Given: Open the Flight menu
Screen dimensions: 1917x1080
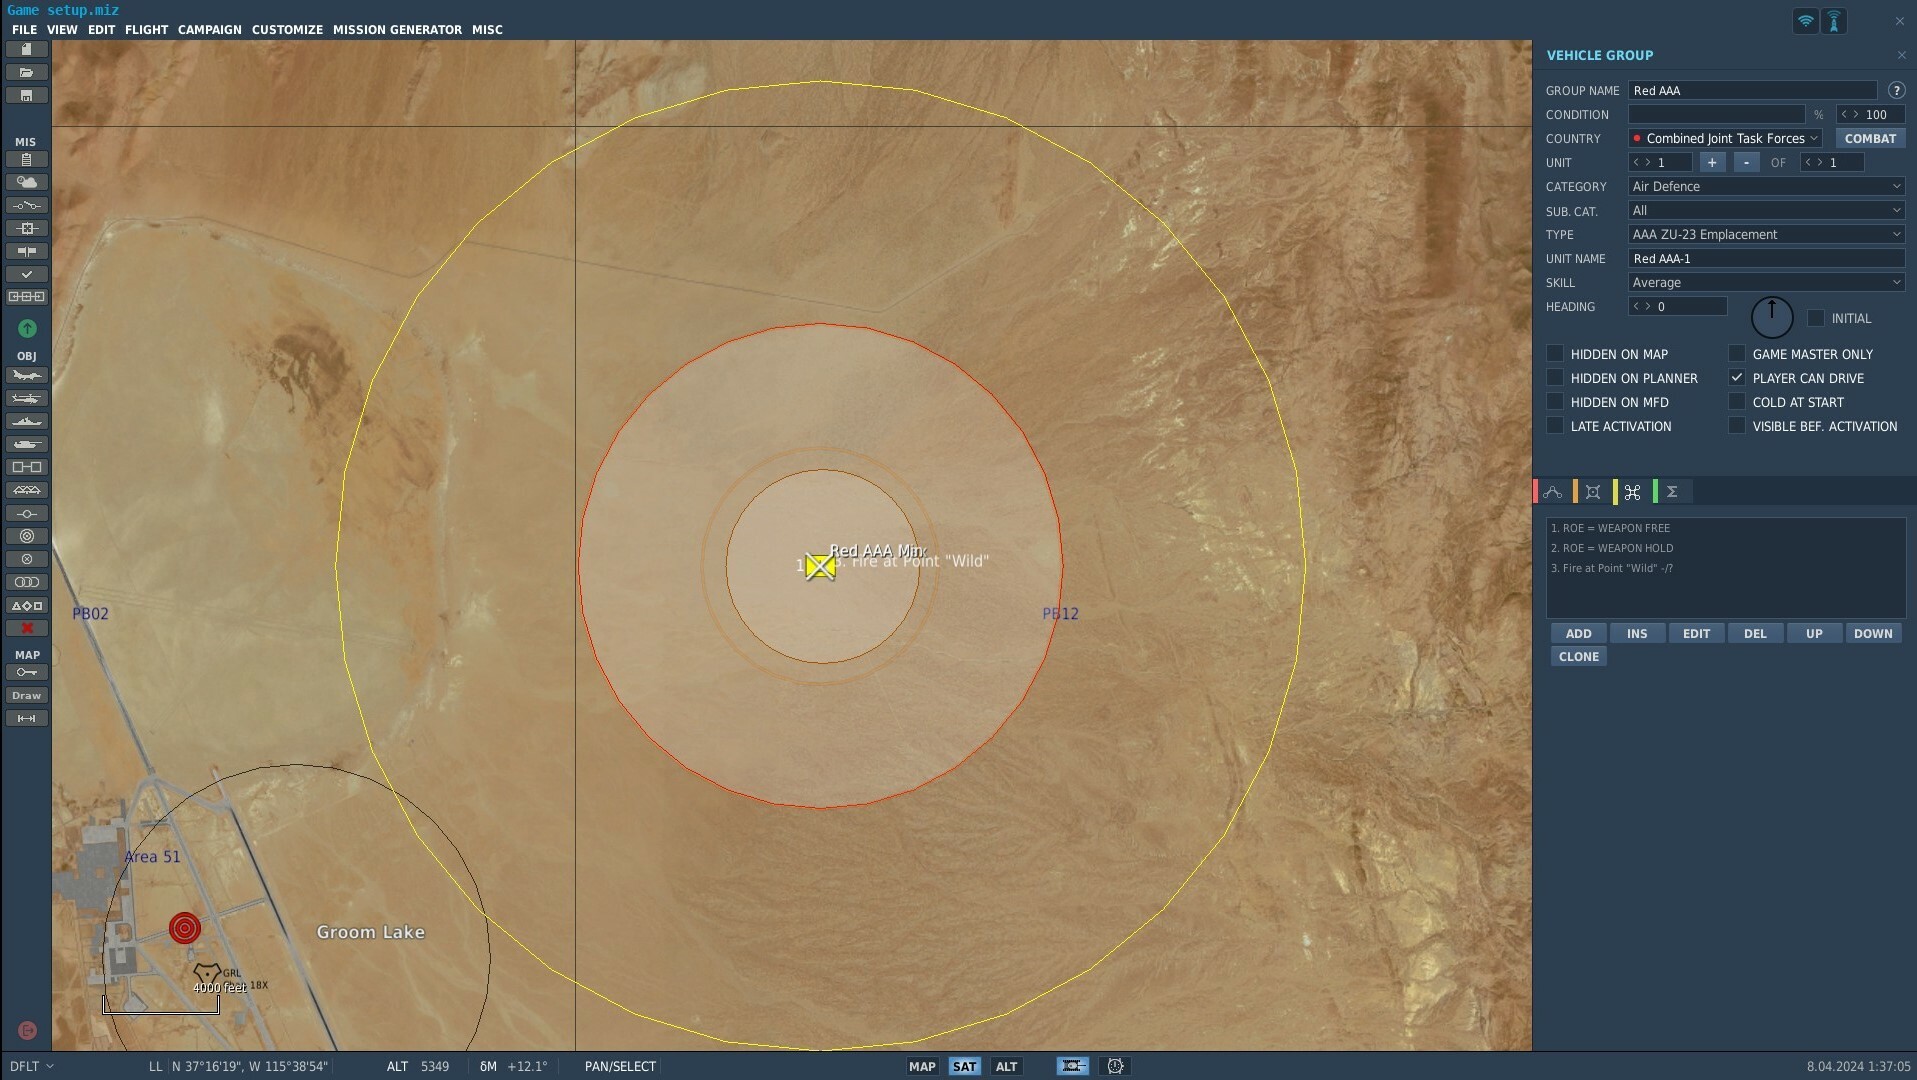Looking at the screenshot, I should [146, 29].
